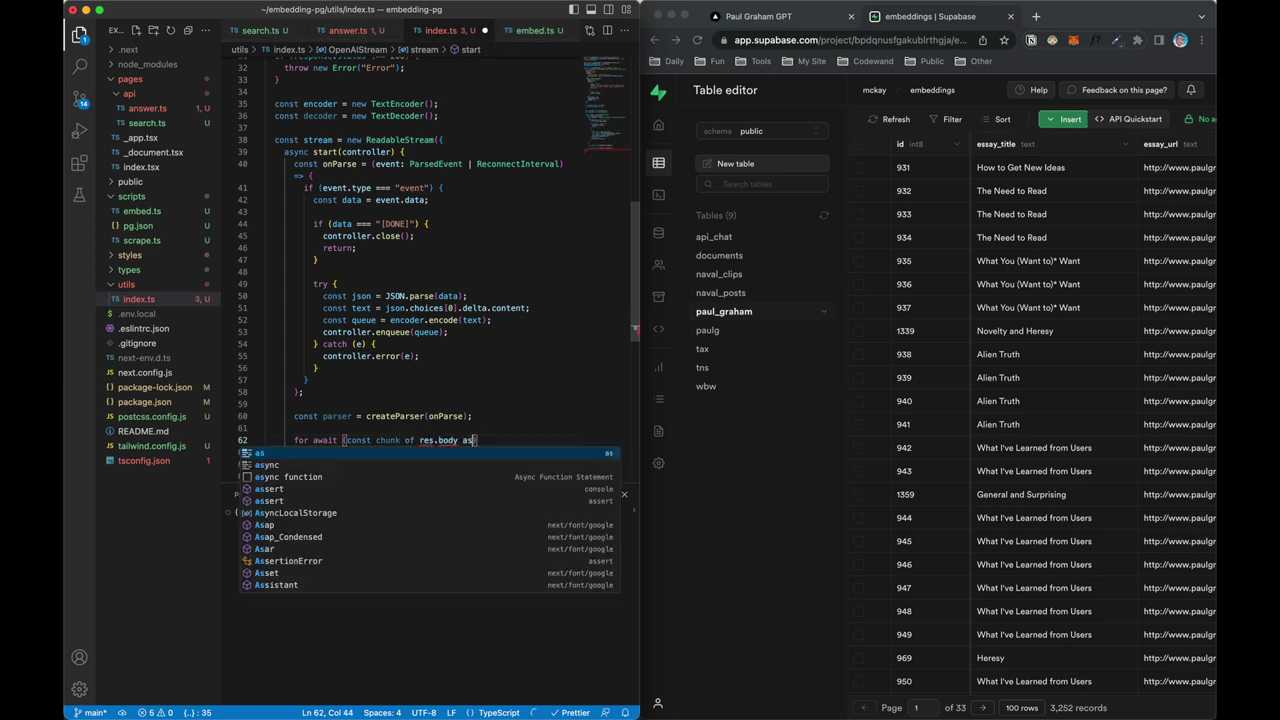
Task: Open Extensions view in VS Code activity bar
Action: point(80,163)
